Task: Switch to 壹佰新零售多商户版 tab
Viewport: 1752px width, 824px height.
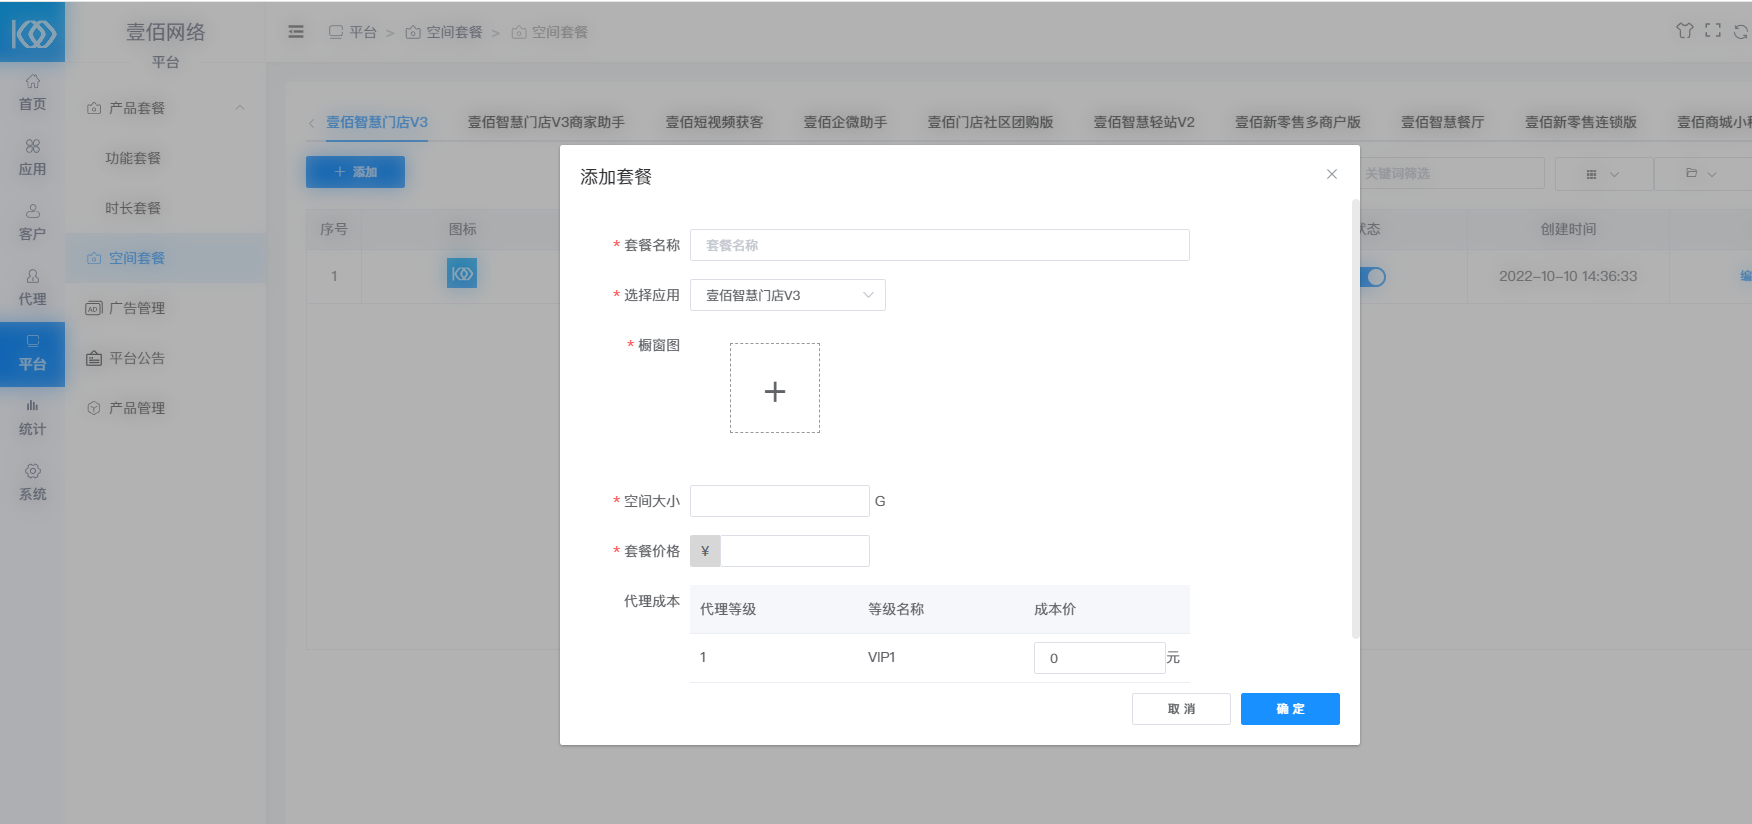Action: click(1298, 122)
